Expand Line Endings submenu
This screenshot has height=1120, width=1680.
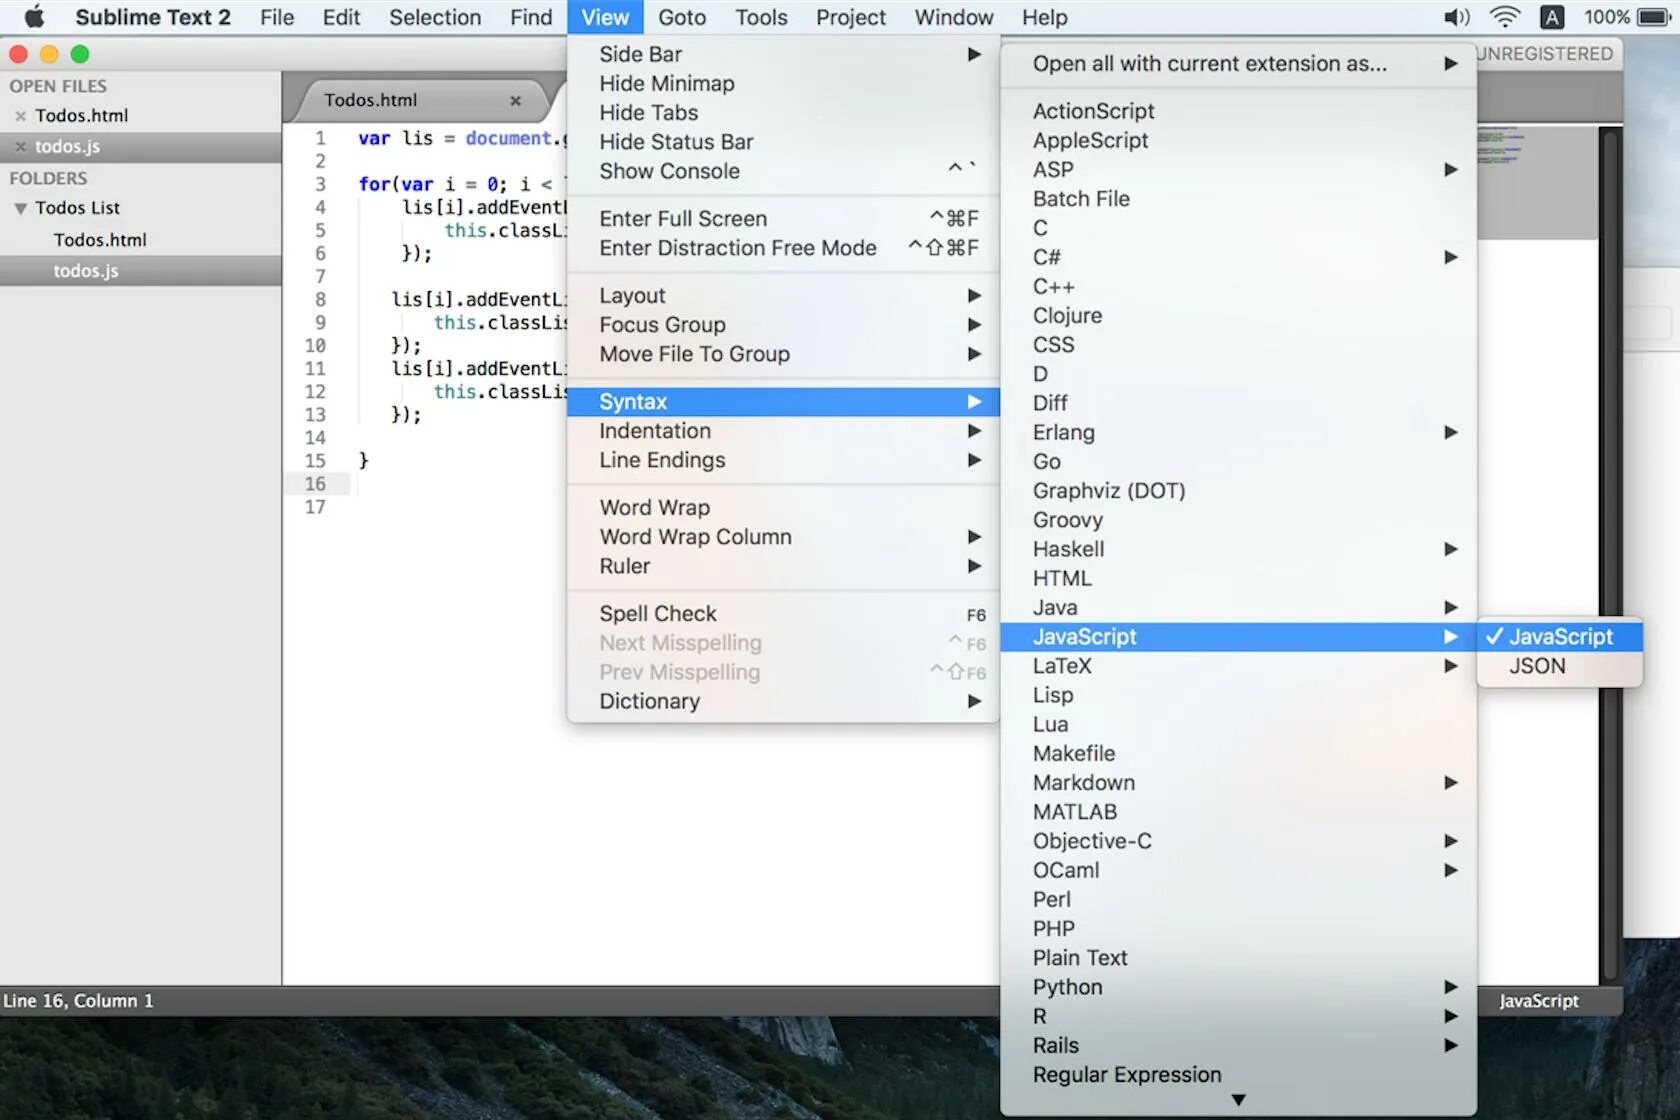(783, 460)
